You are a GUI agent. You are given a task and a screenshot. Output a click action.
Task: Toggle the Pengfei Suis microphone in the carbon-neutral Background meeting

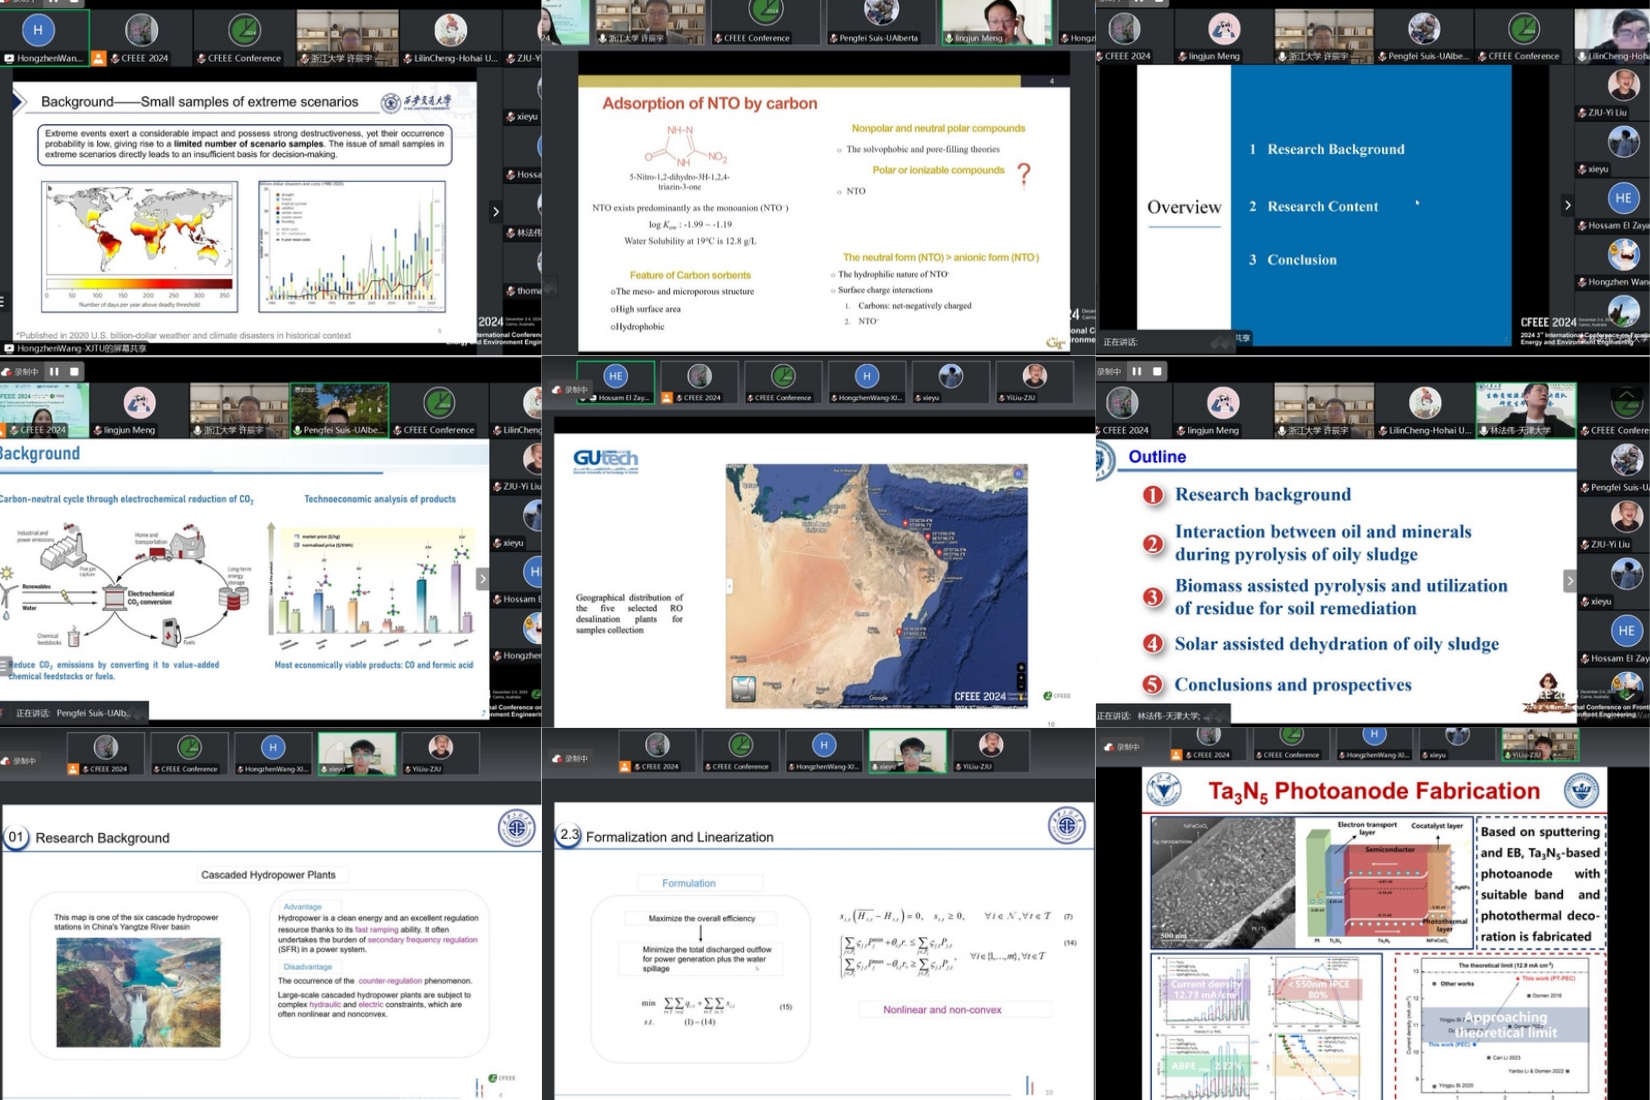[297, 431]
